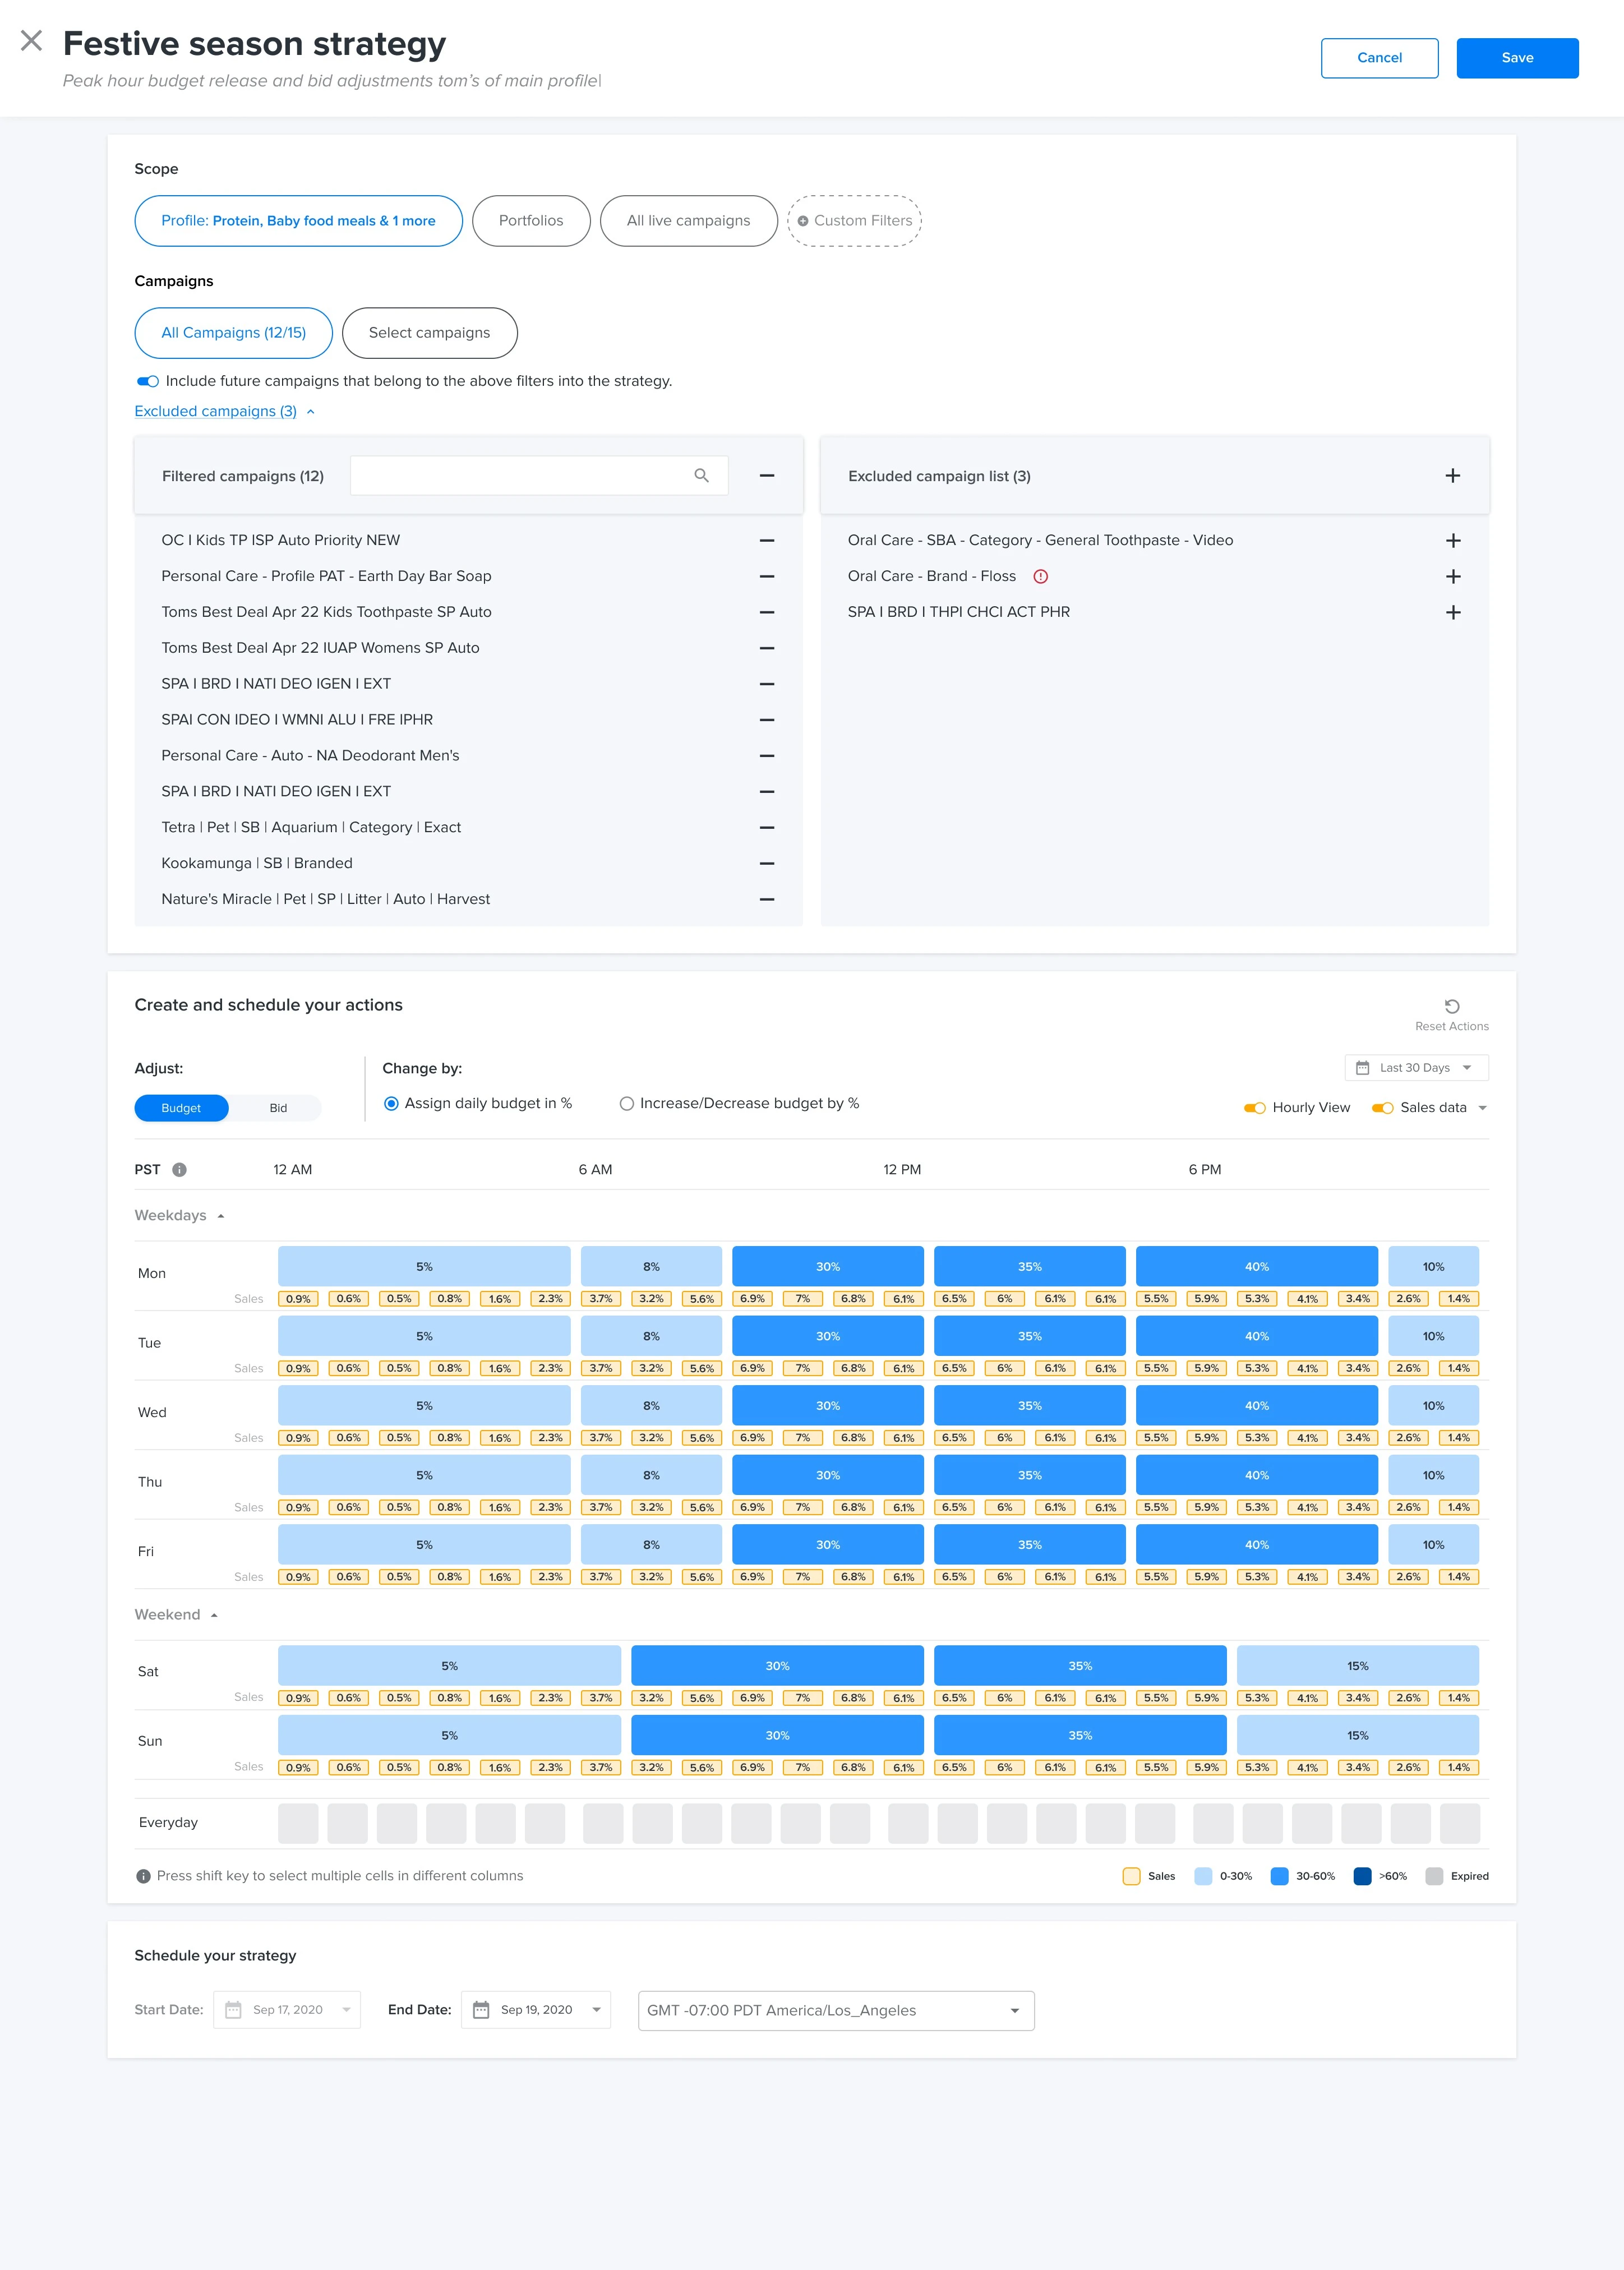The height and width of the screenshot is (2270, 1624).
Task: Remove all filtered campaigns with header minus
Action: pos(767,476)
